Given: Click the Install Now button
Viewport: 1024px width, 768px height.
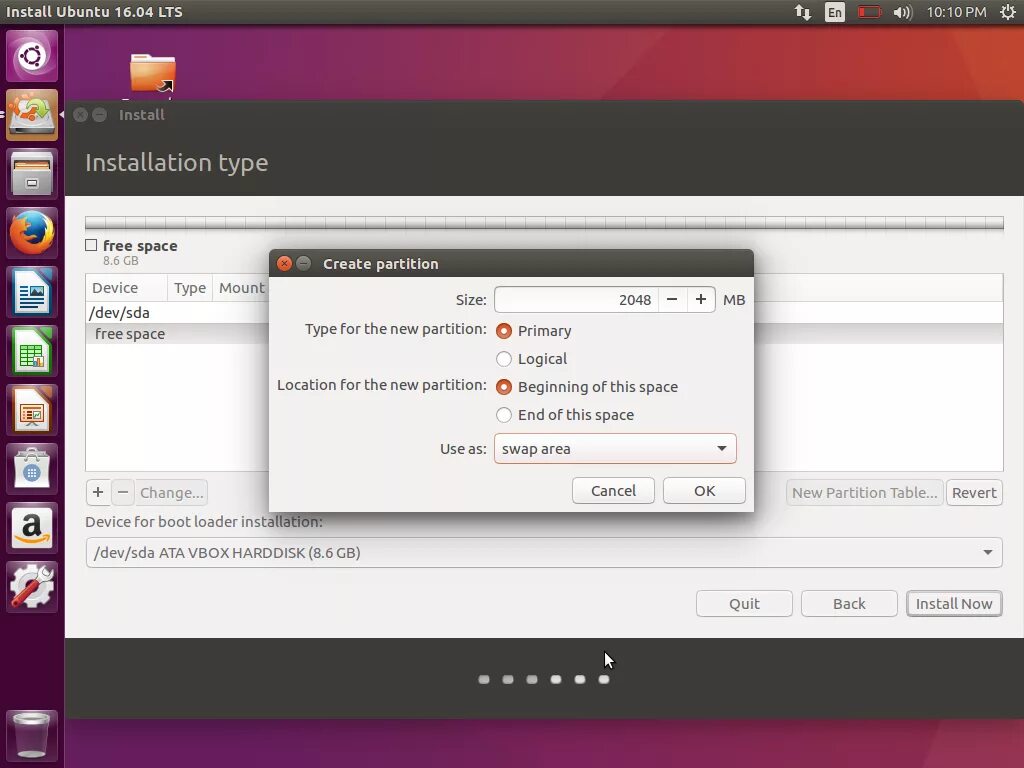Looking at the screenshot, I should [954, 603].
